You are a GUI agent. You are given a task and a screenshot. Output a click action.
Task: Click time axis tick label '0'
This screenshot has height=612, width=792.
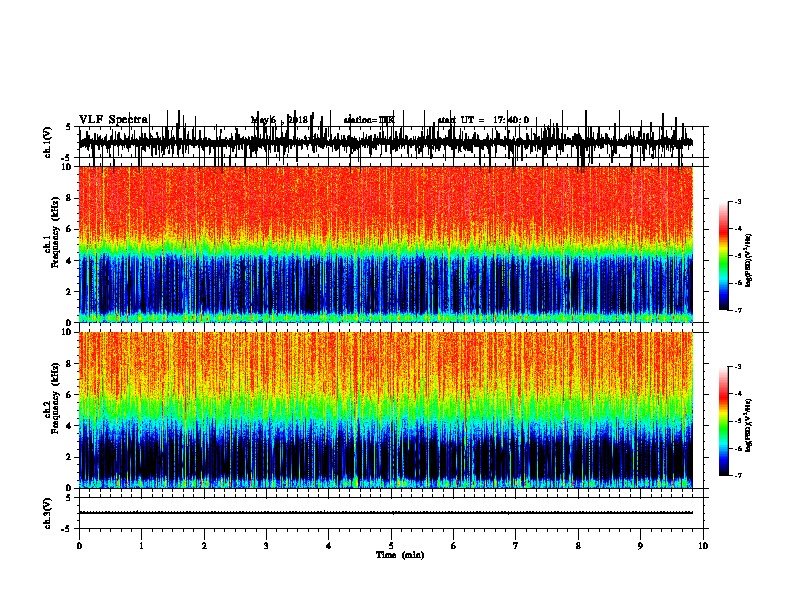click(x=79, y=546)
